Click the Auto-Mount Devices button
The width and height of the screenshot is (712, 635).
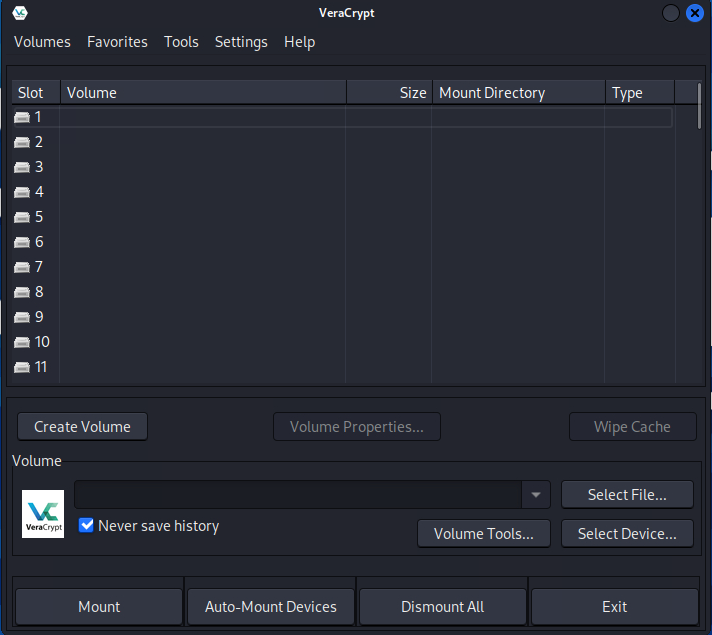[x=271, y=607]
